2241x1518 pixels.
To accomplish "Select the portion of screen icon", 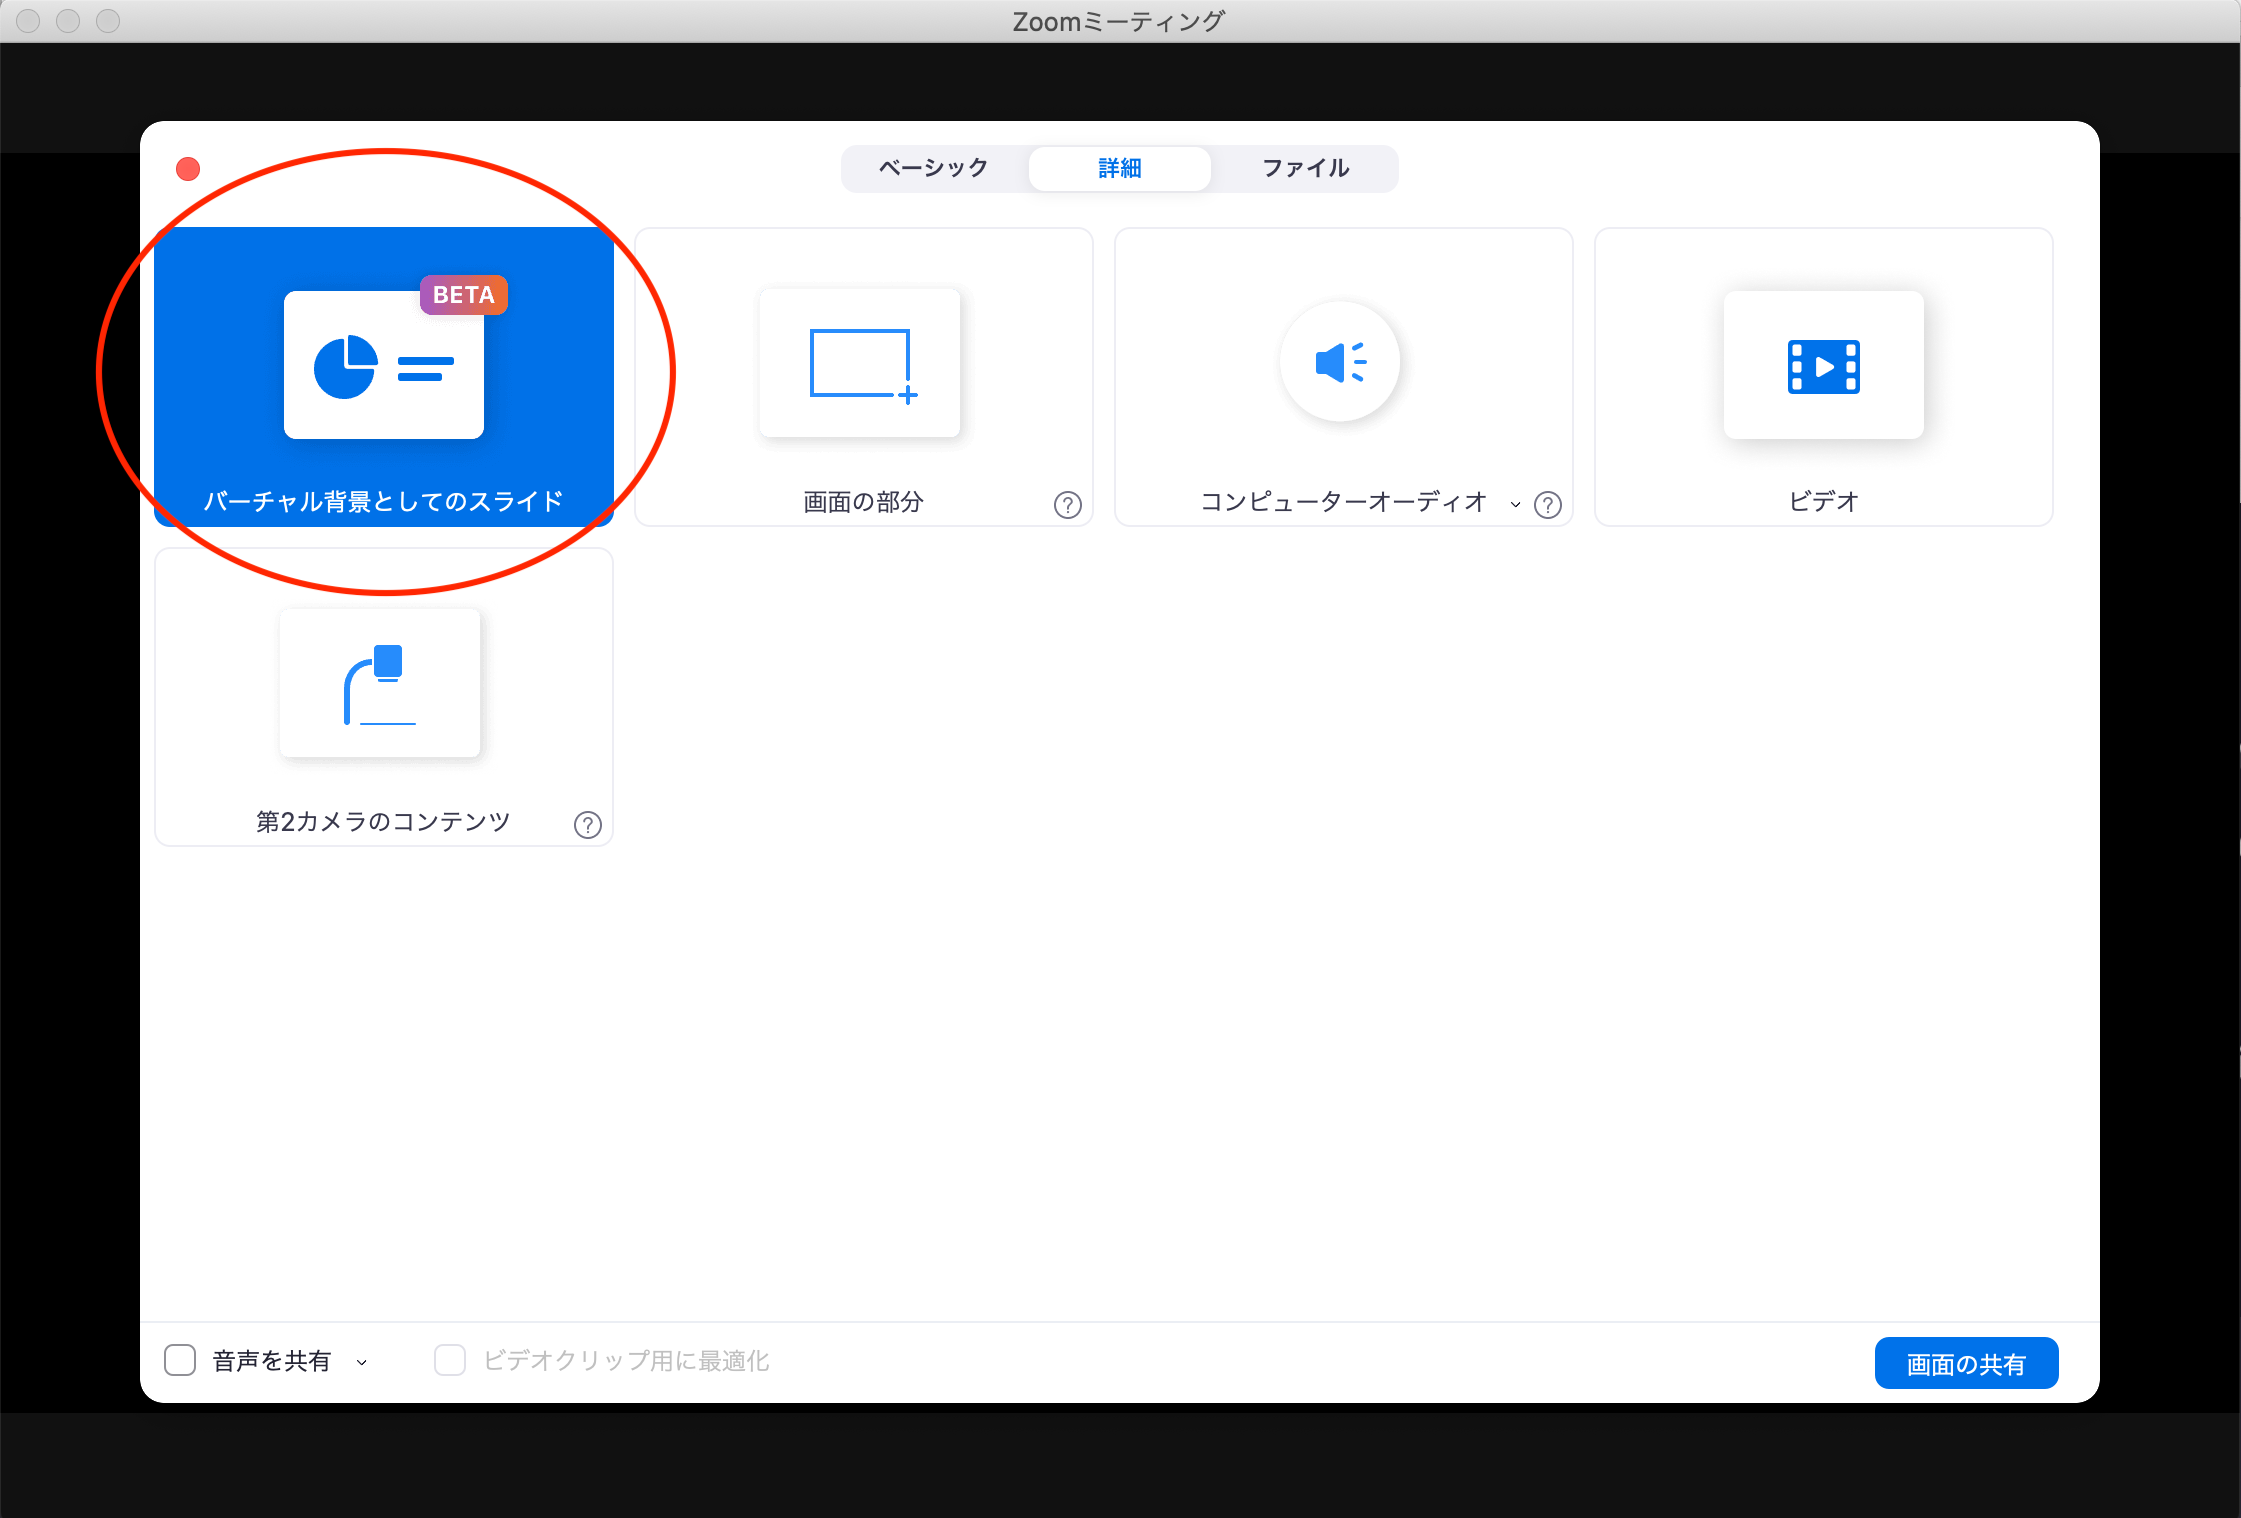I will (860, 364).
